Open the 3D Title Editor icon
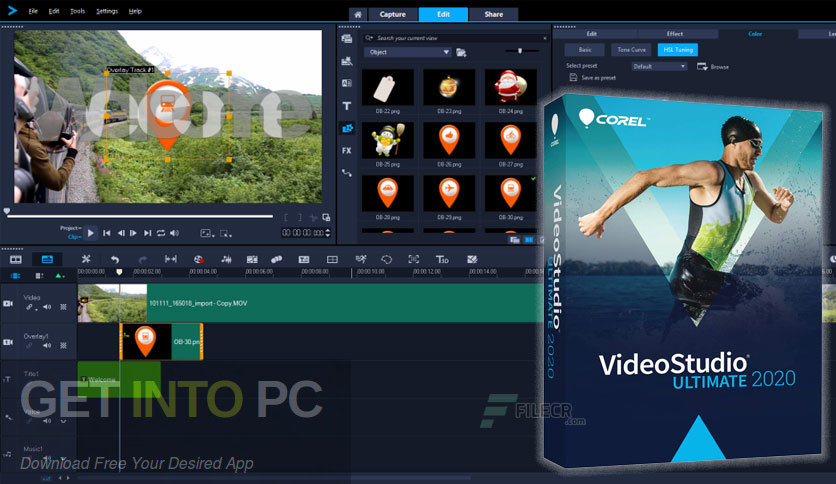Image resolution: width=836 pixels, height=484 pixels. [442, 260]
